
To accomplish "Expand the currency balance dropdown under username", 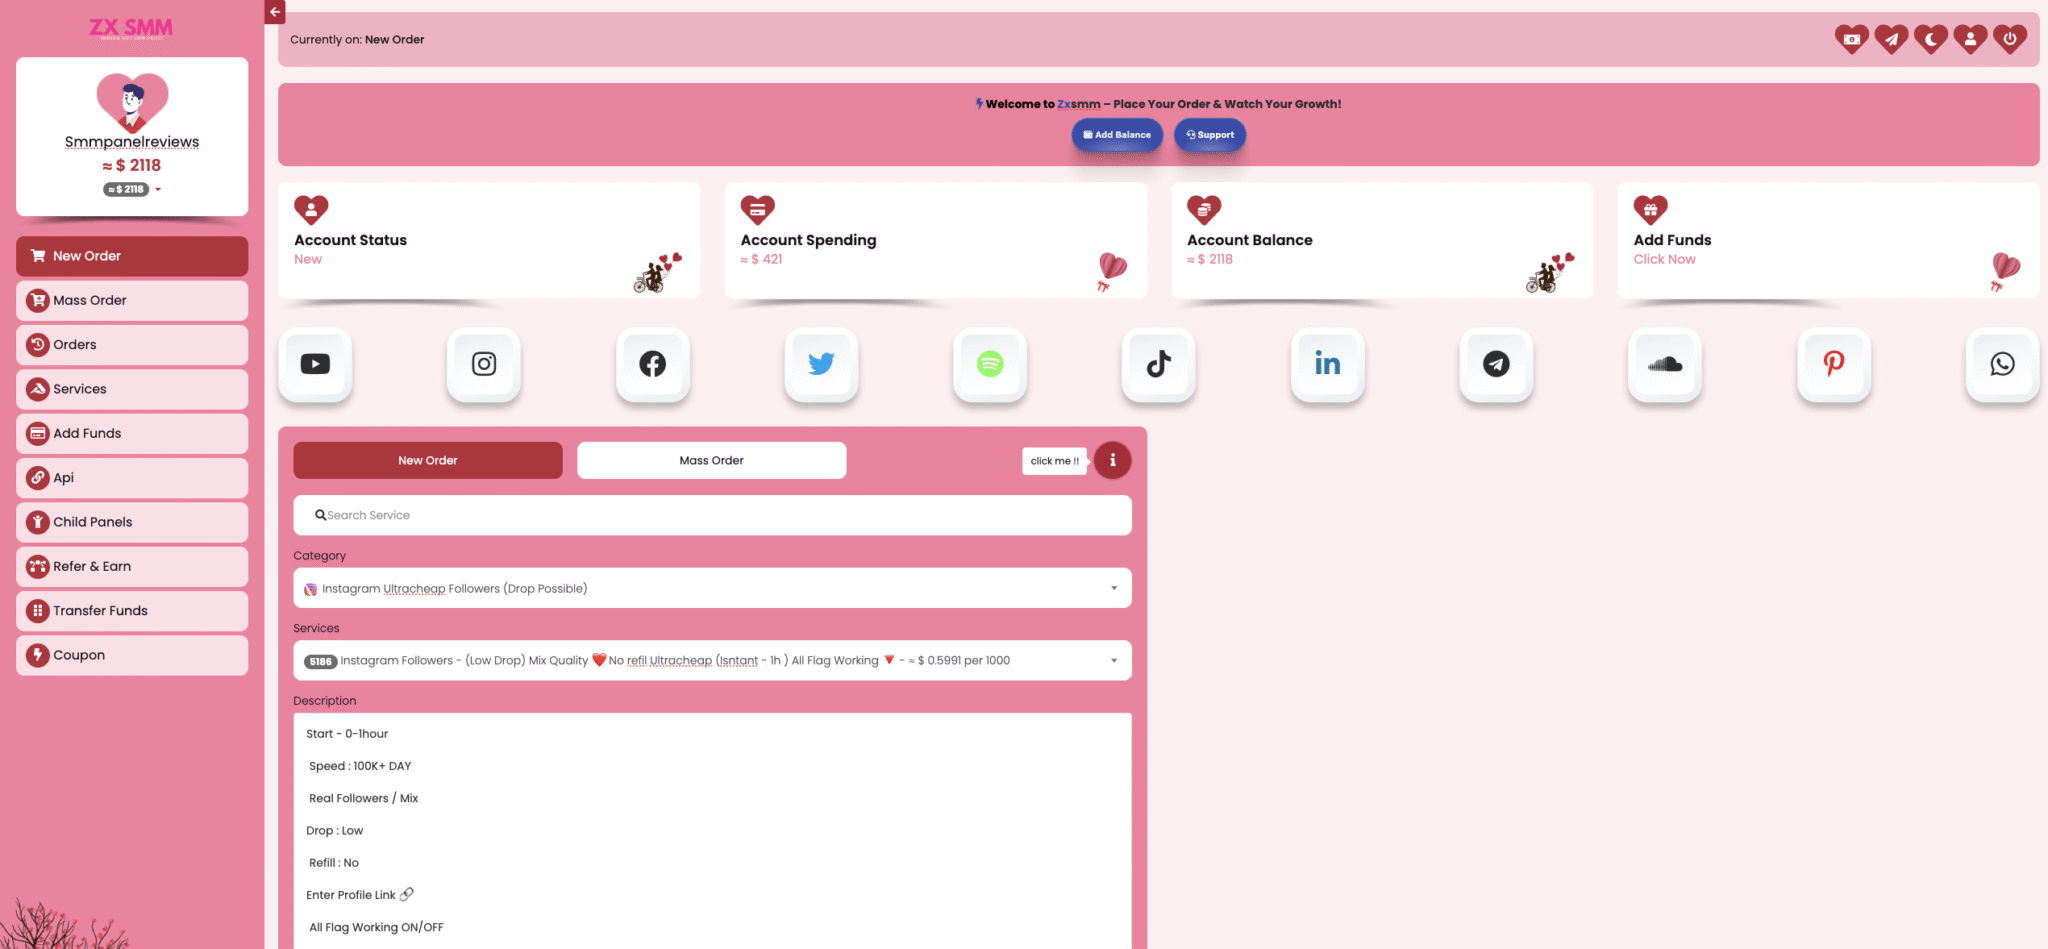I will [157, 189].
